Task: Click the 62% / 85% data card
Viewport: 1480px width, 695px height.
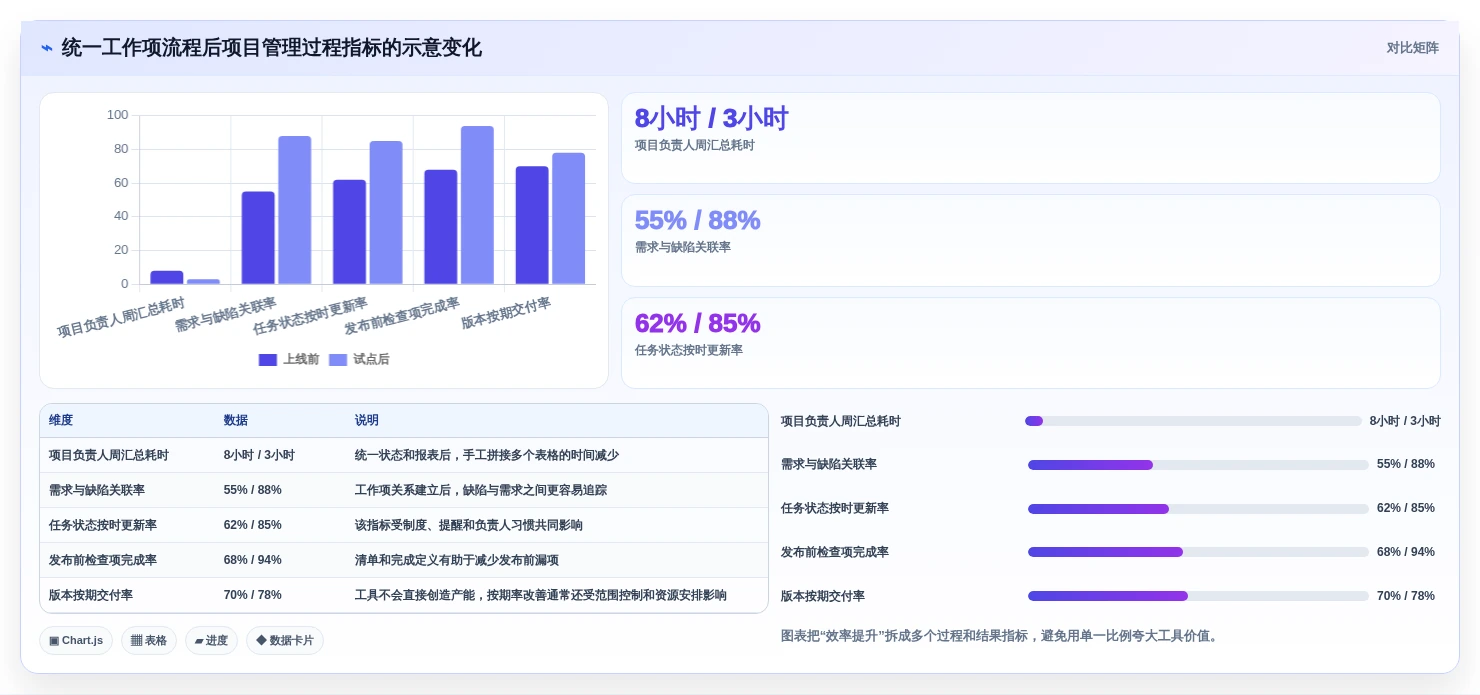Action: pos(1031,343)
